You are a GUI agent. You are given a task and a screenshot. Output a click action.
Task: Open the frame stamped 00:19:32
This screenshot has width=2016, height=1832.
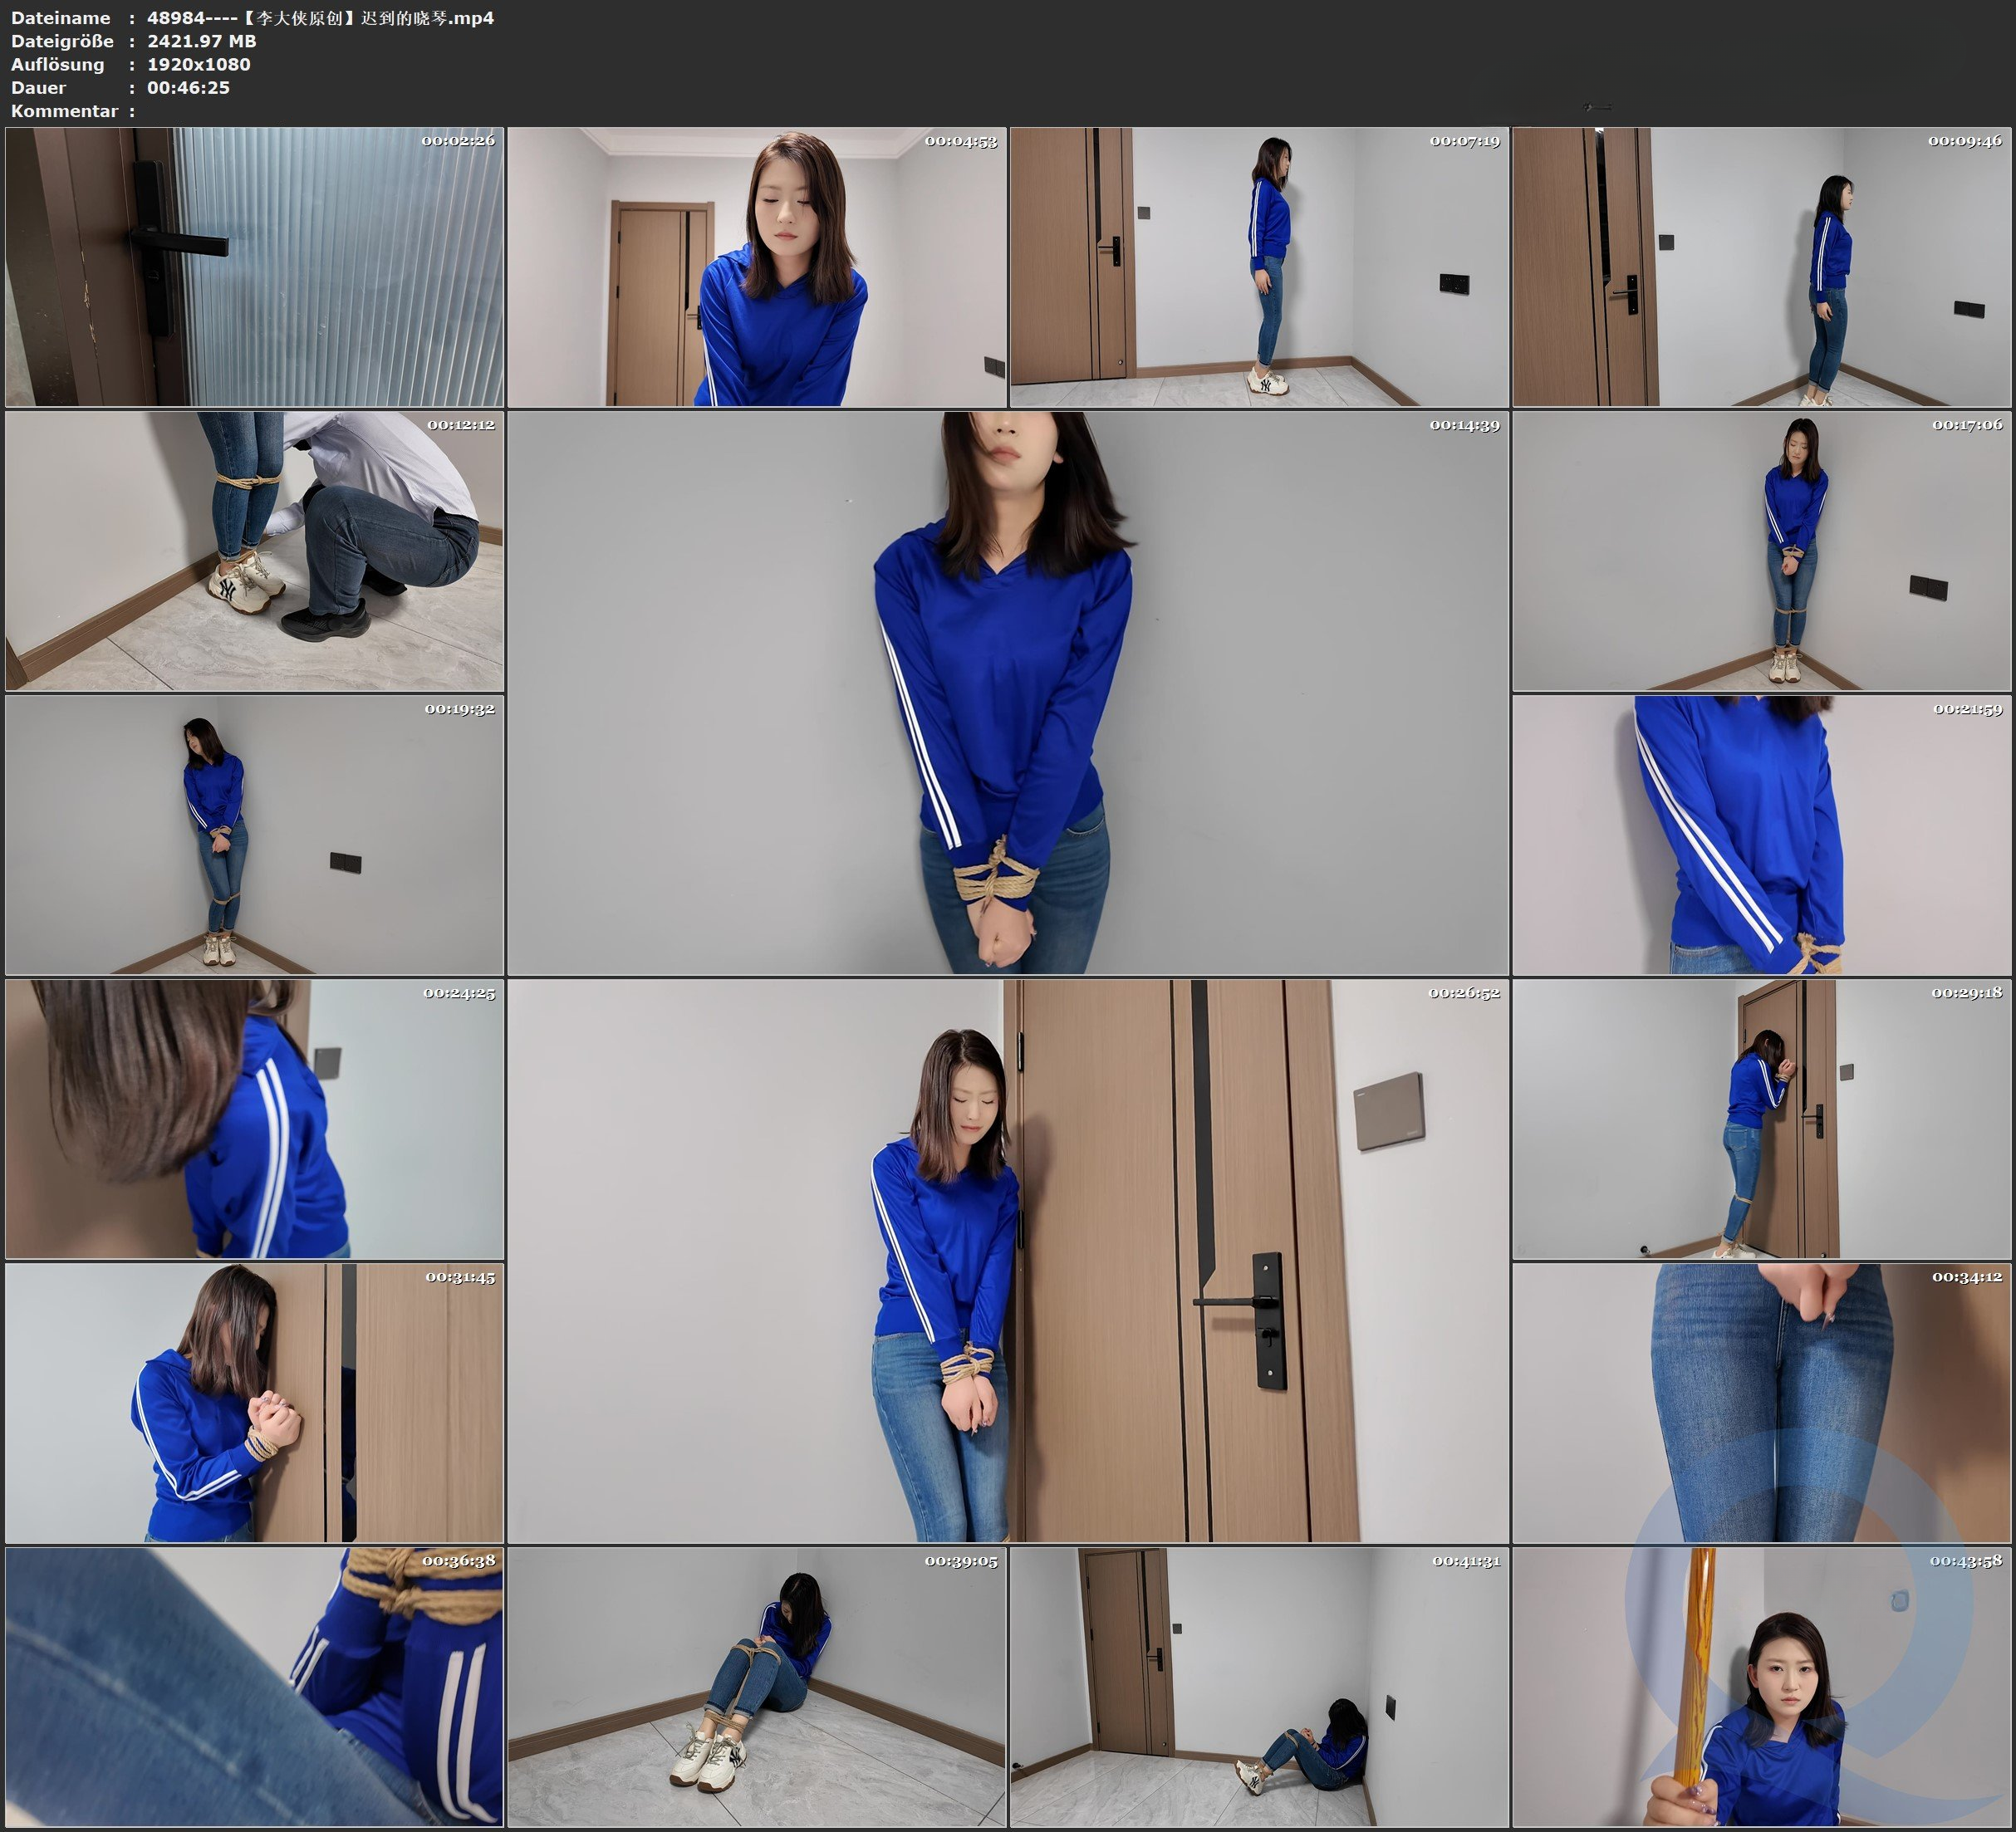254,835
